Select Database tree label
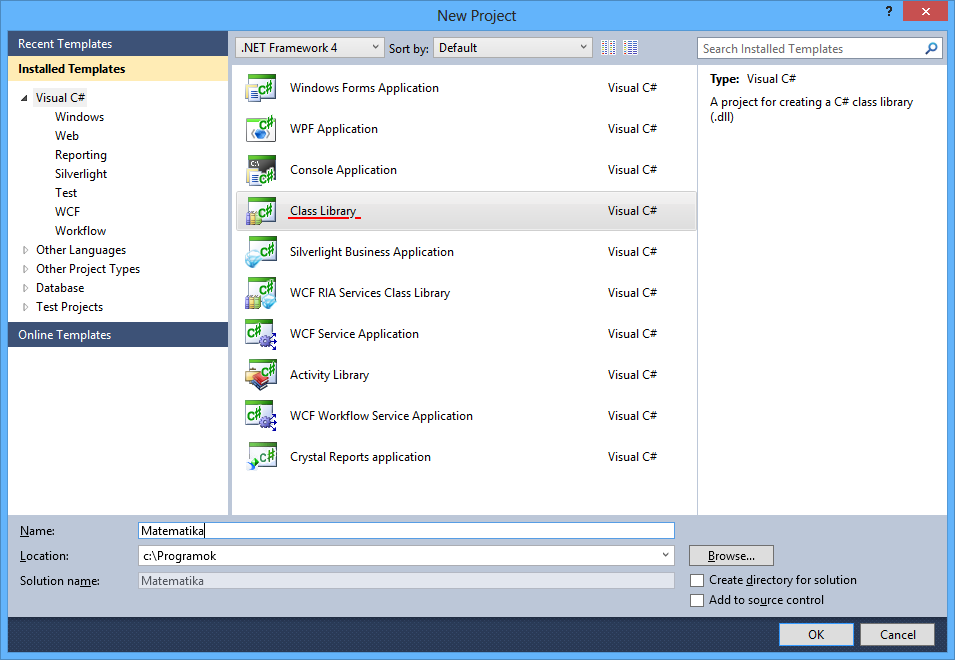The height and width of the screenshot is (660, 955). pyautogui.click(x=60, y=288)
